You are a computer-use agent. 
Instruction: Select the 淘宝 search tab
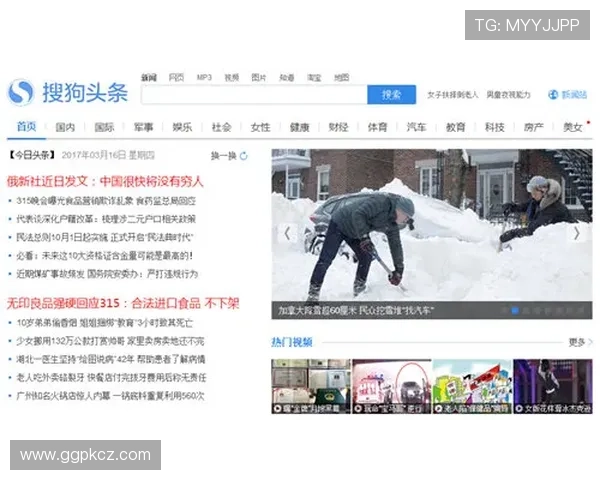coord(314,77)
